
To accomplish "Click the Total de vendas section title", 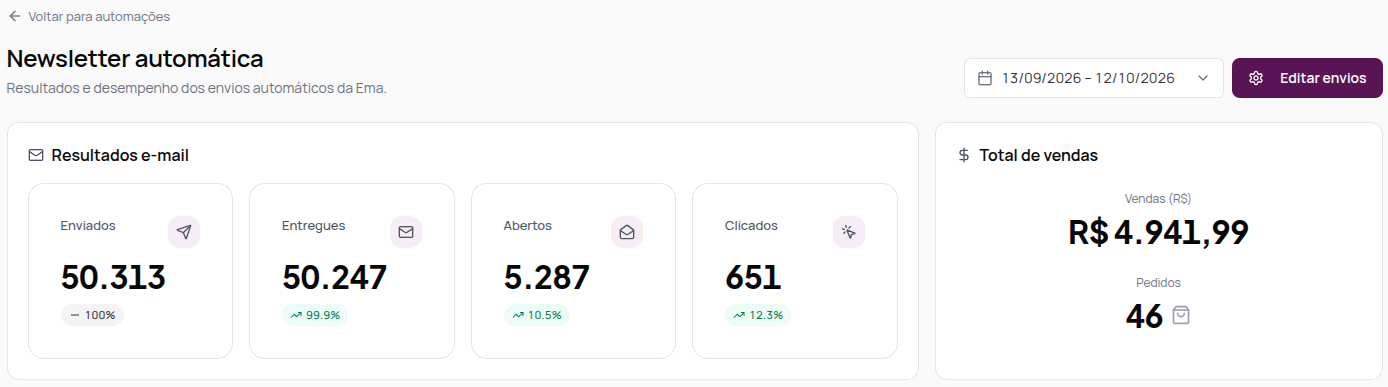I will point(1039,155).
